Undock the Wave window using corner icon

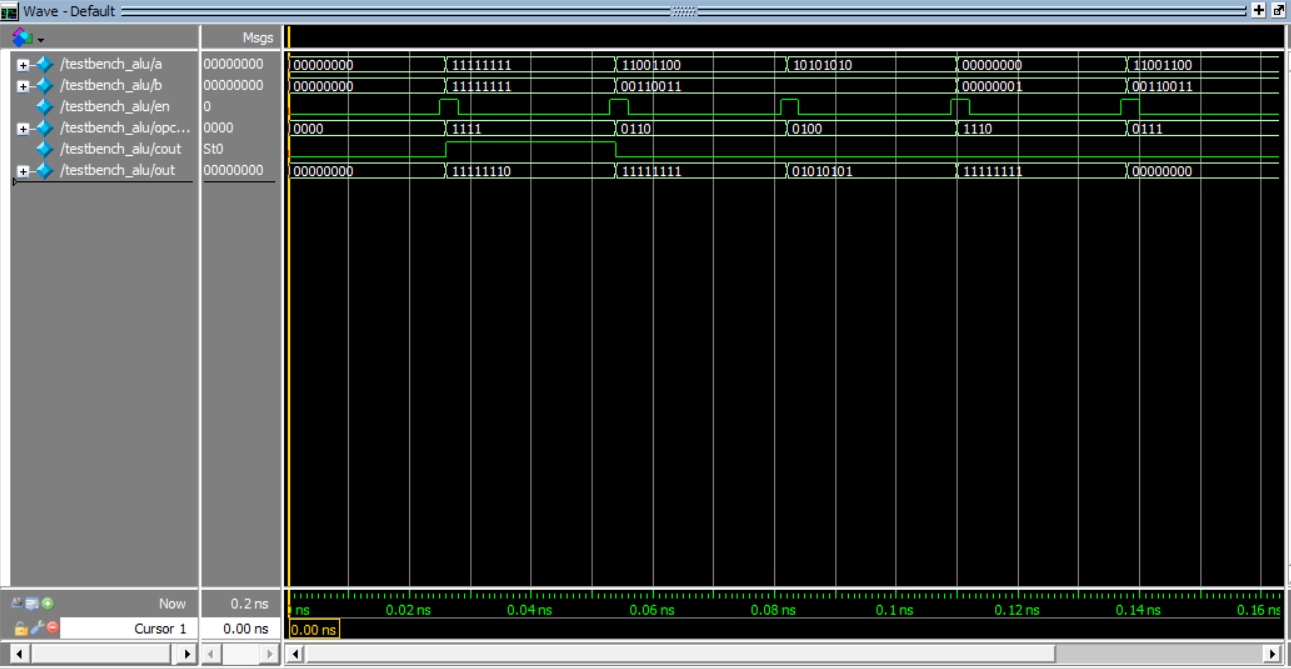[1278, 11]
